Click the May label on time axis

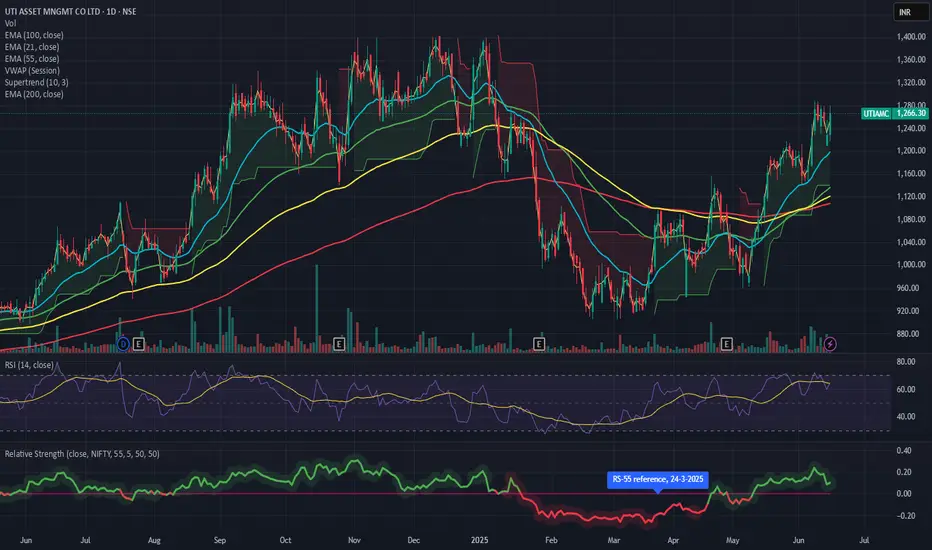(733, 540)
